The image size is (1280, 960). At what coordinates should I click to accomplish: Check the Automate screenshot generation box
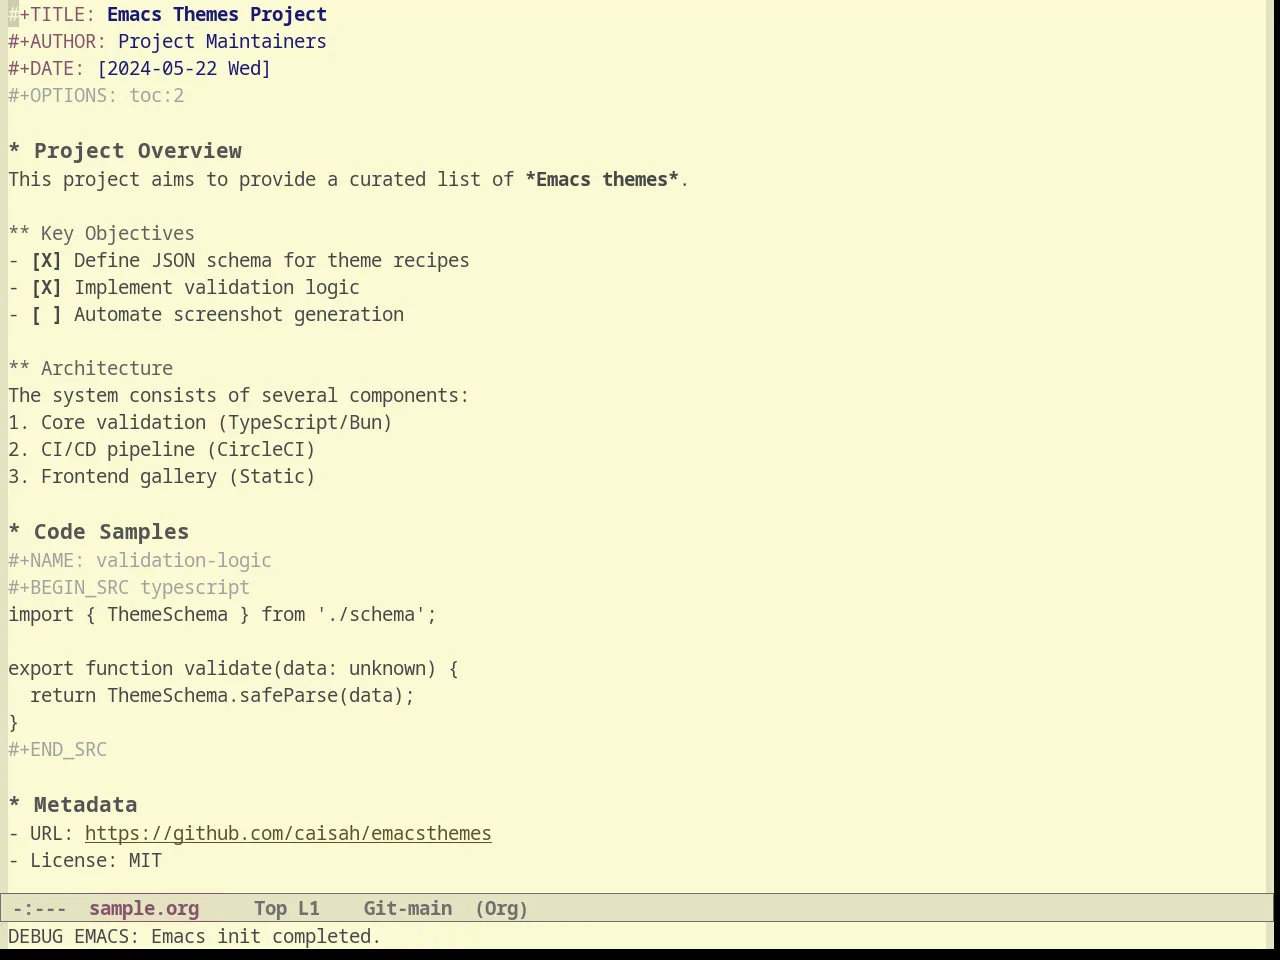click(x=46, y=315)
